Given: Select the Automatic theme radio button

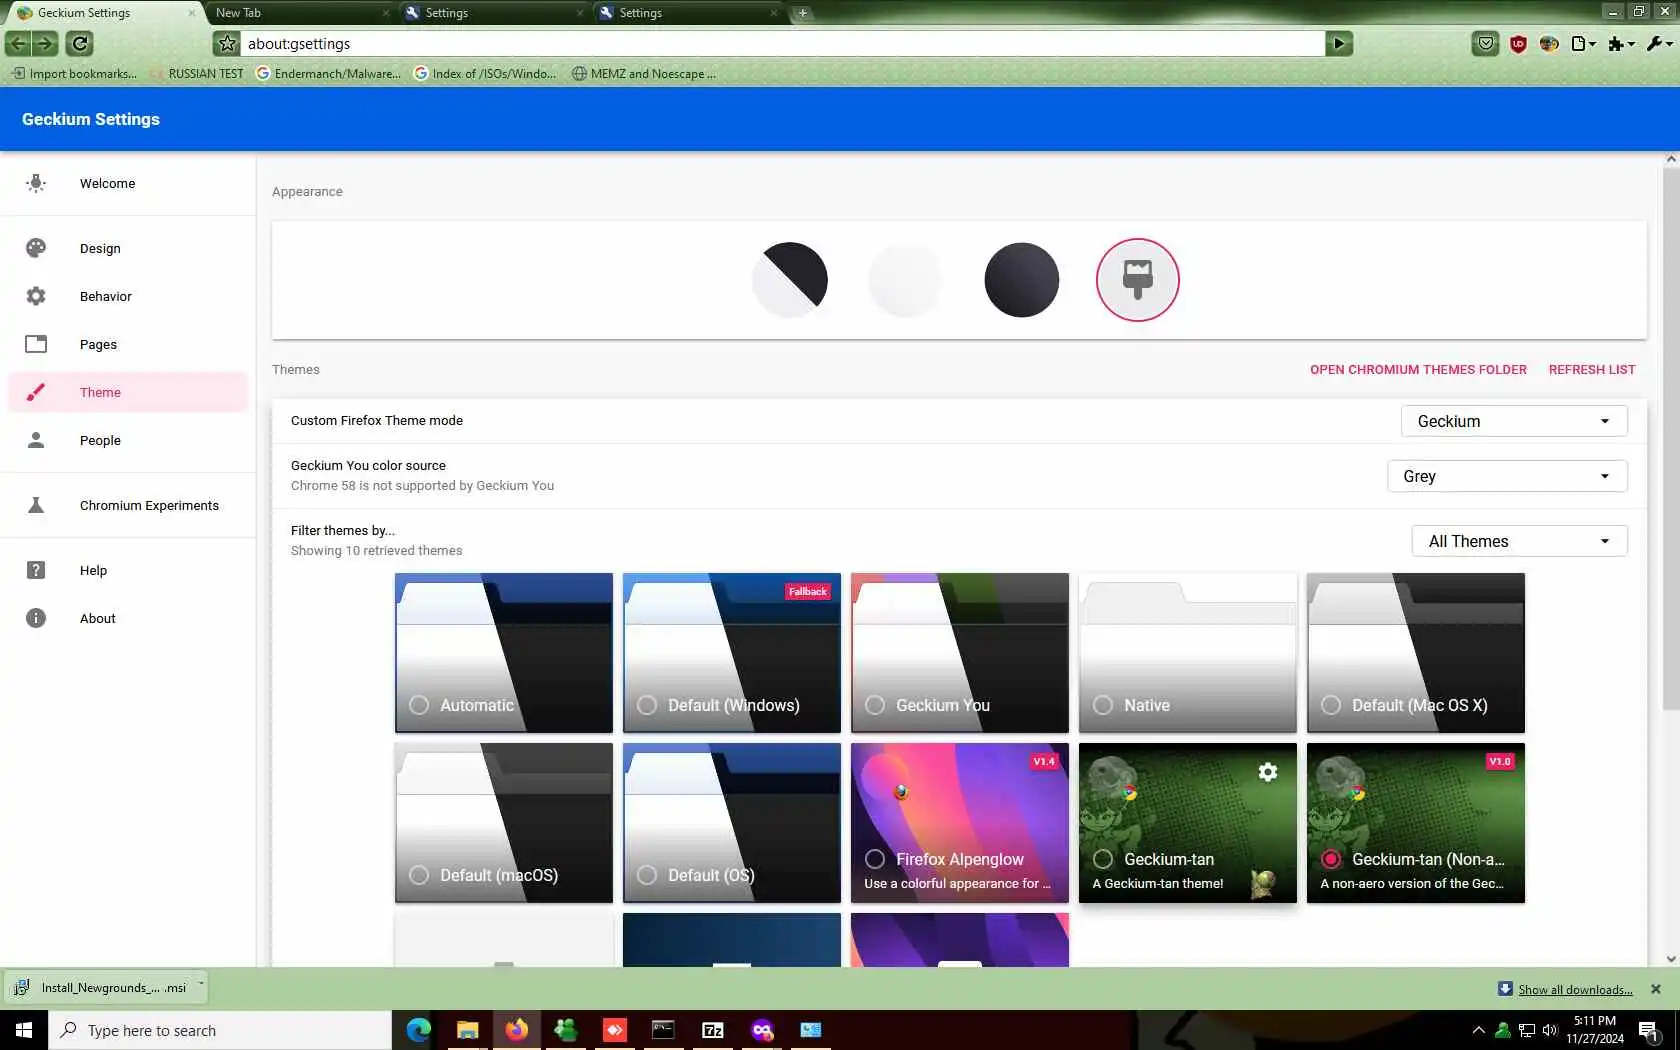Looking at the screenshot, I should coord(419,705).
